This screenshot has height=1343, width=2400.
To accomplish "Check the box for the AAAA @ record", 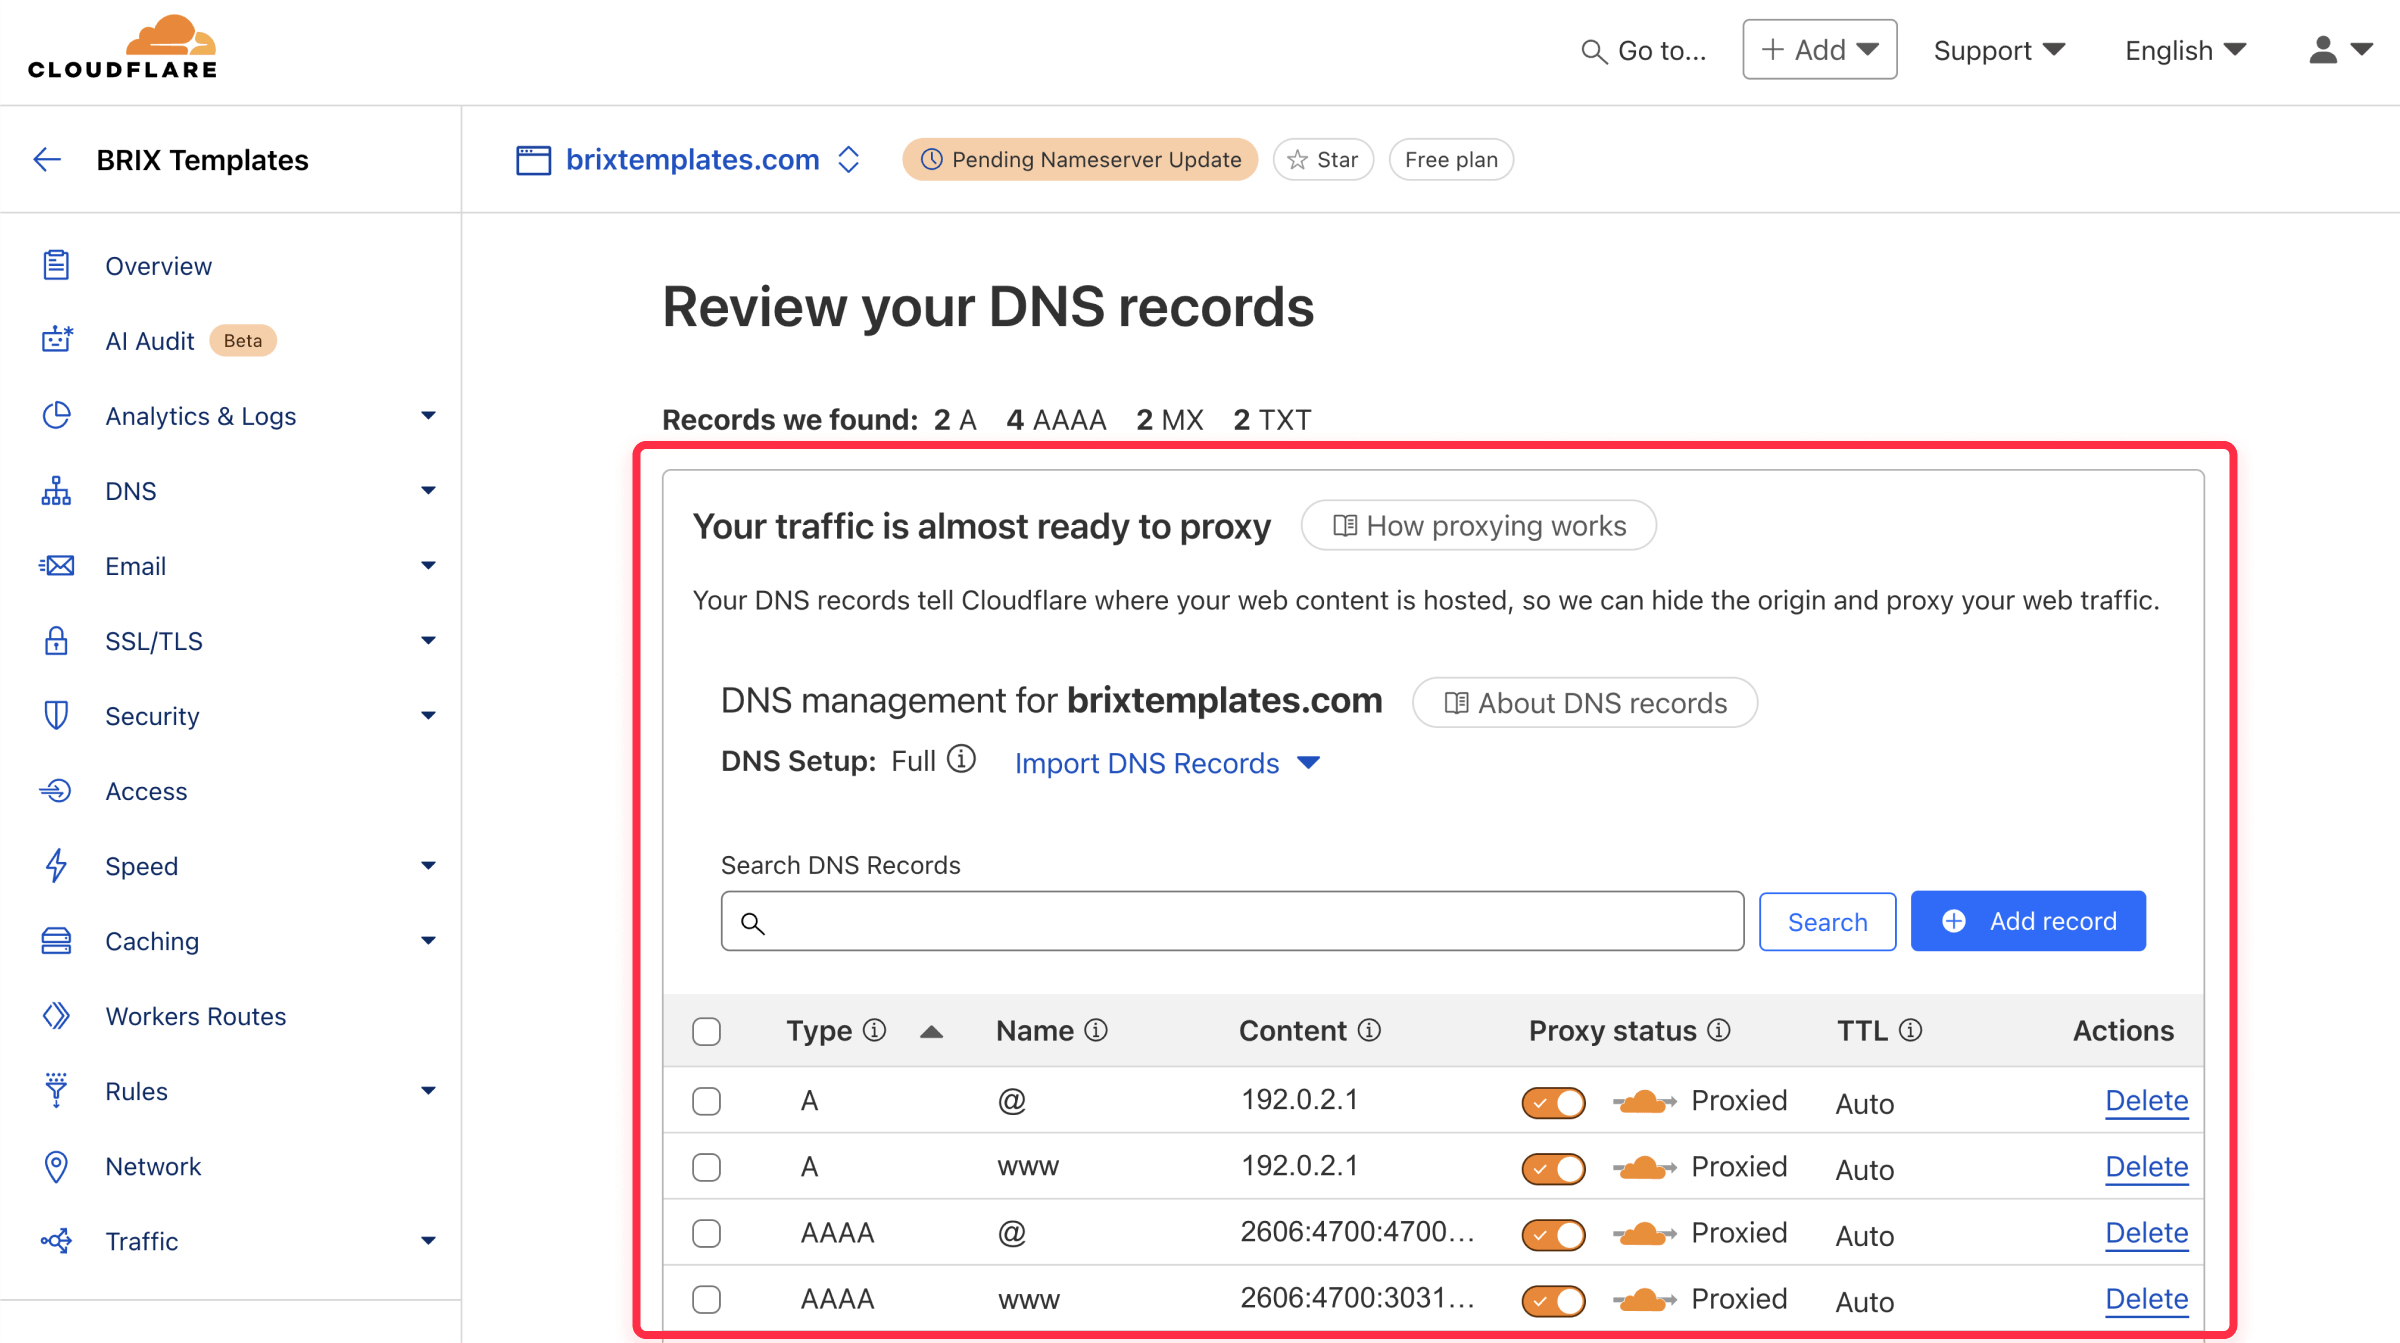I will (707, 1233).
